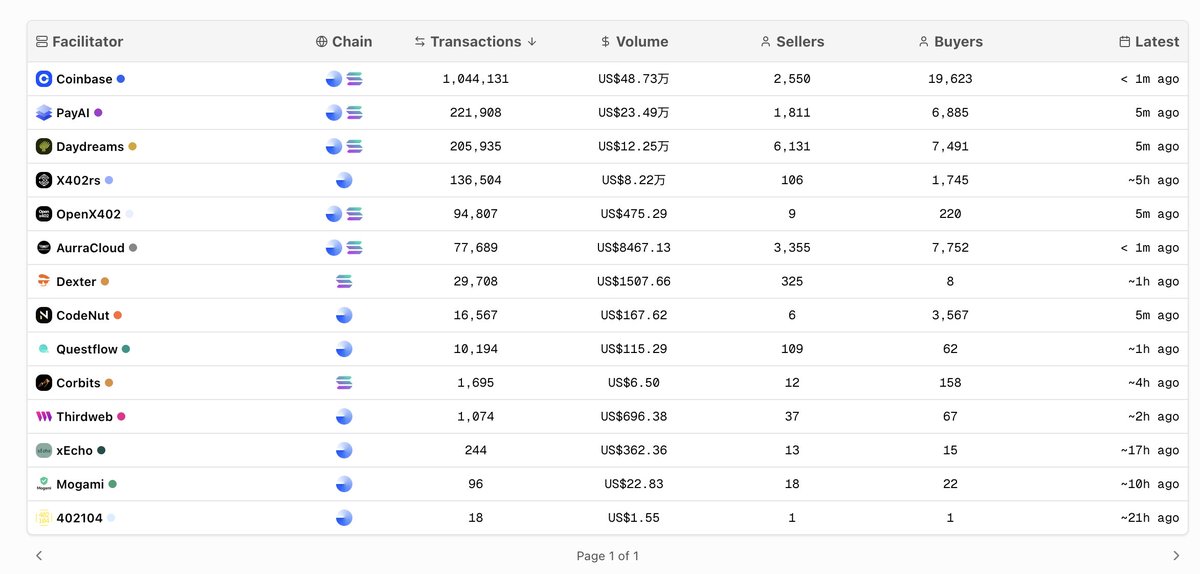This screenshot has width=1200, height=574.
Task: Click the purple color dot beside PayAI
Action: (x=98, y=113)
